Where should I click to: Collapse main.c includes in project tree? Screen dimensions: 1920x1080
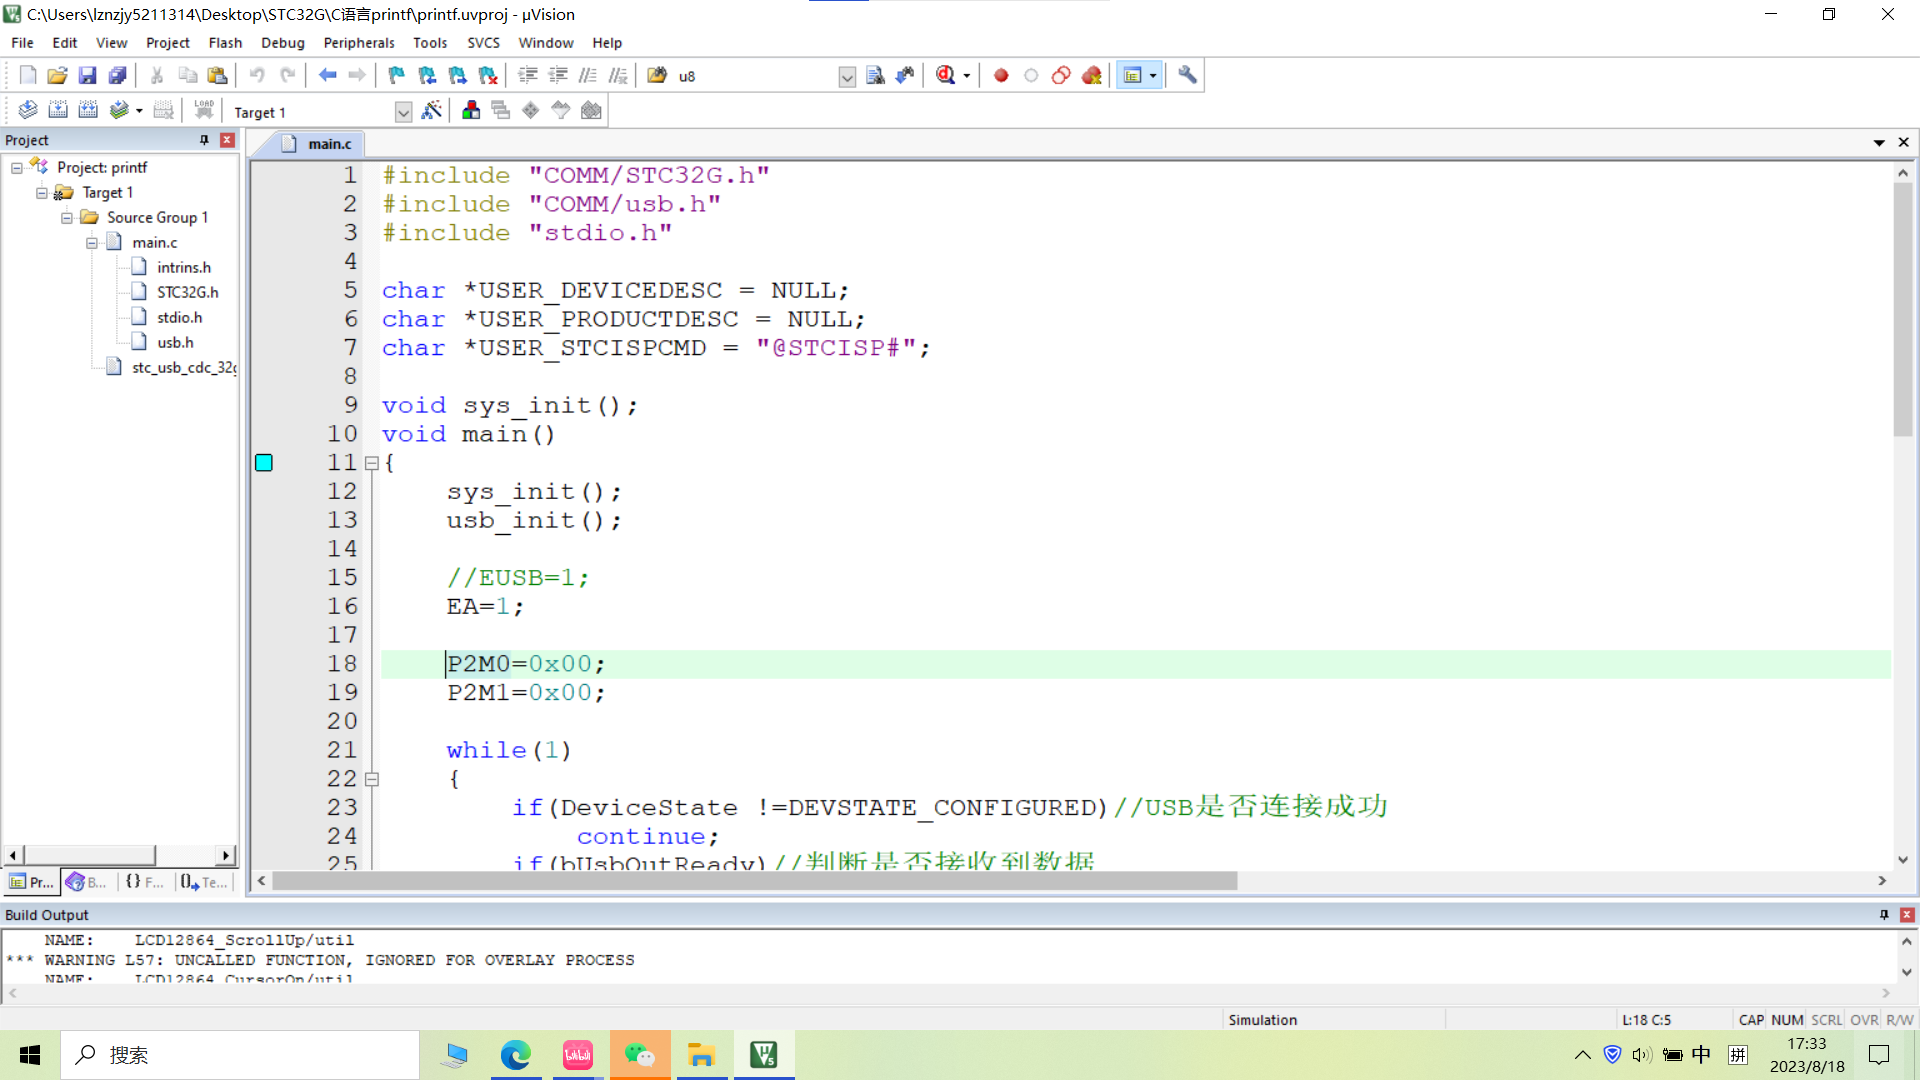coord(92,243)
